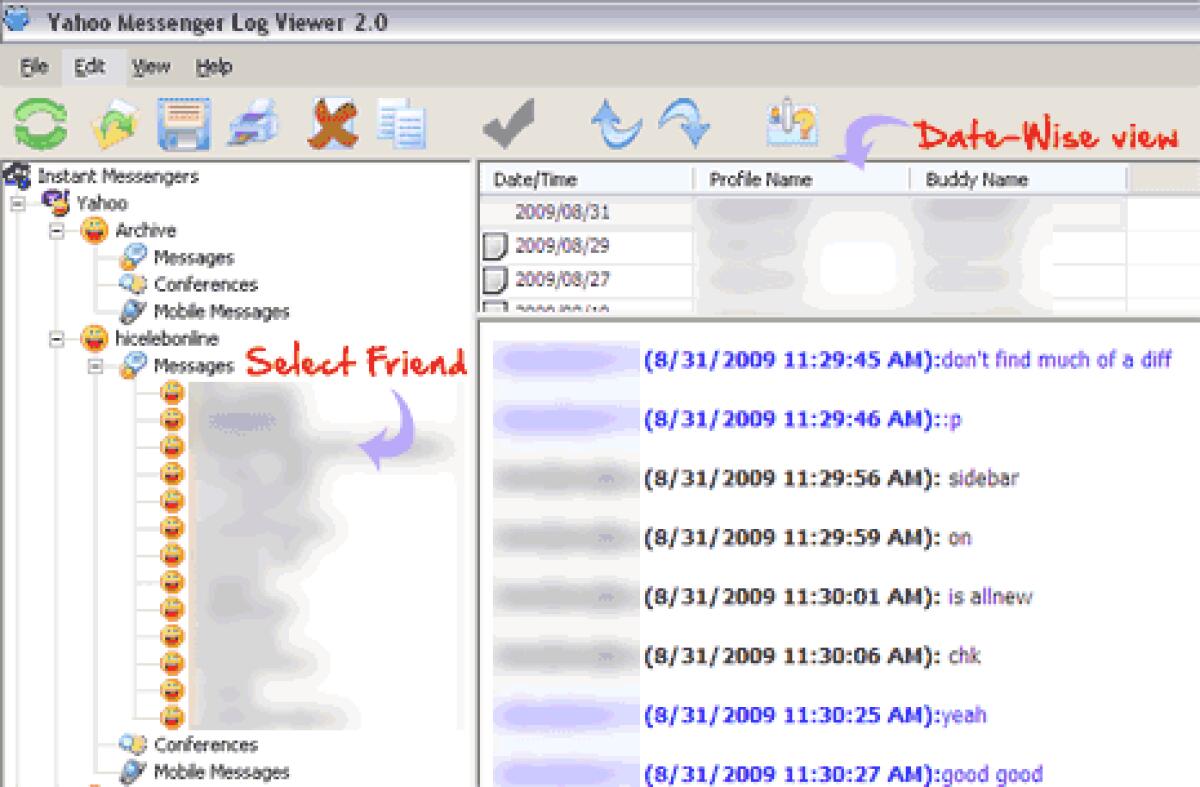Click the green Refresh toolbar icon
This screenshot has height=787, width=1200.
click(41, 124)
